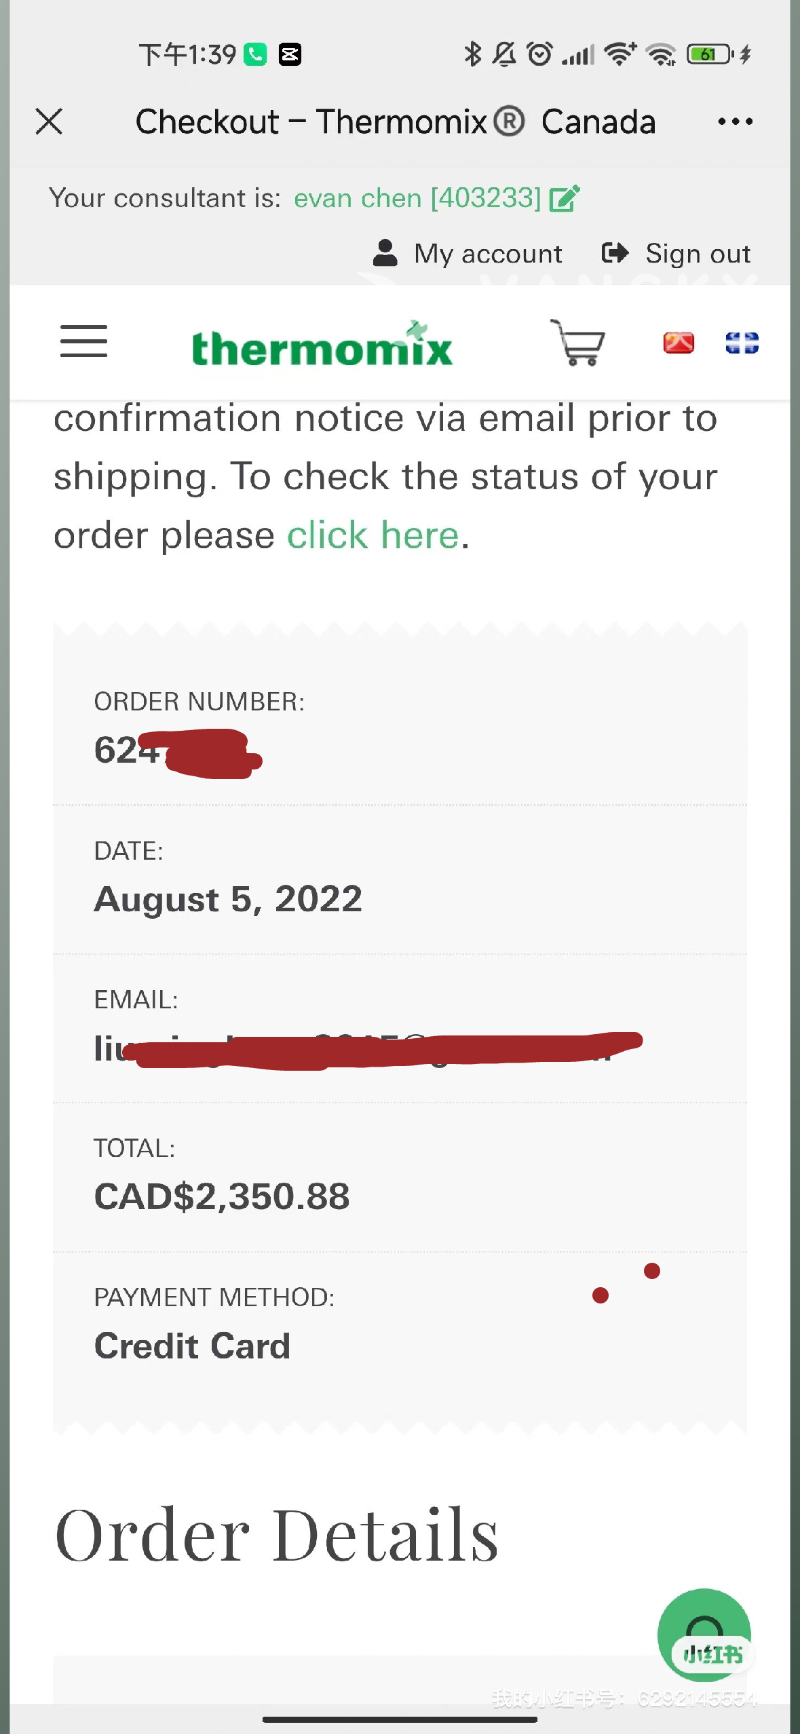800x1734 pixels.
Task: Tap the green floating chat bubble
Action: pyautogui.click(x=704, y=1634)
